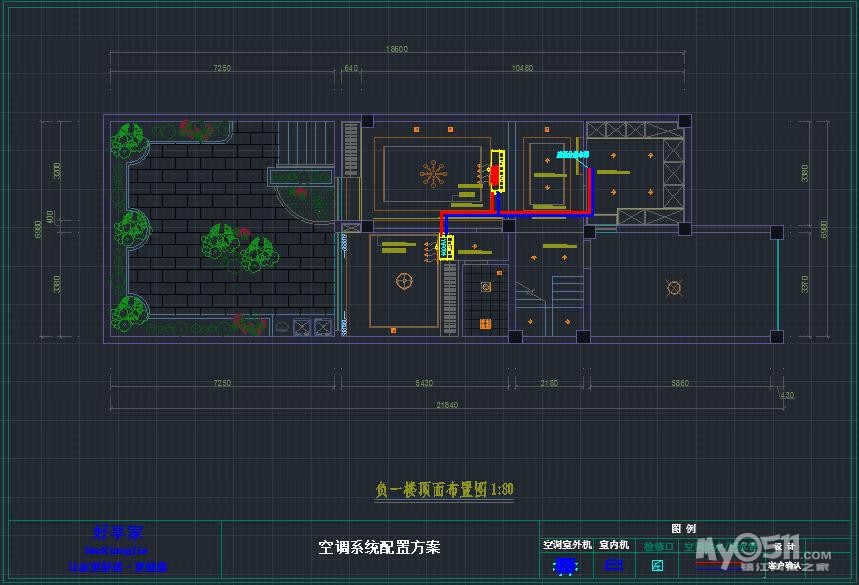Click the 空调室外机 legend label

coord(567,546)
